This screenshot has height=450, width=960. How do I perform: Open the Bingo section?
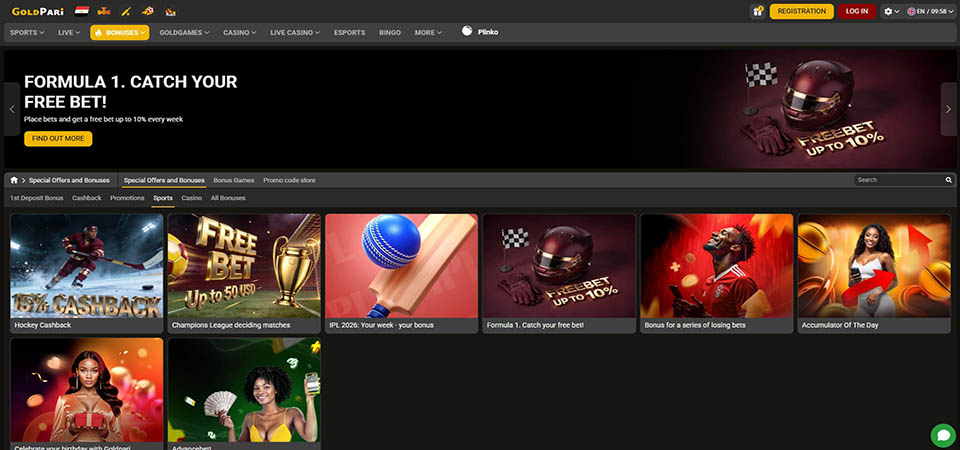point(390,32)
